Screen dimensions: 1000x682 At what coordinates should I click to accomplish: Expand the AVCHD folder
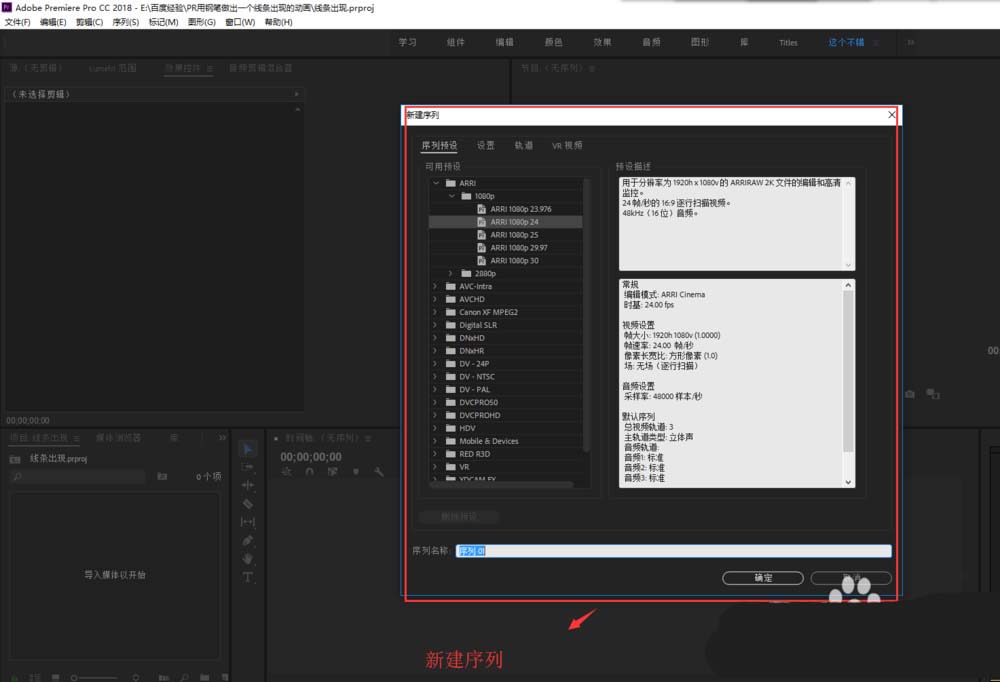436,299
